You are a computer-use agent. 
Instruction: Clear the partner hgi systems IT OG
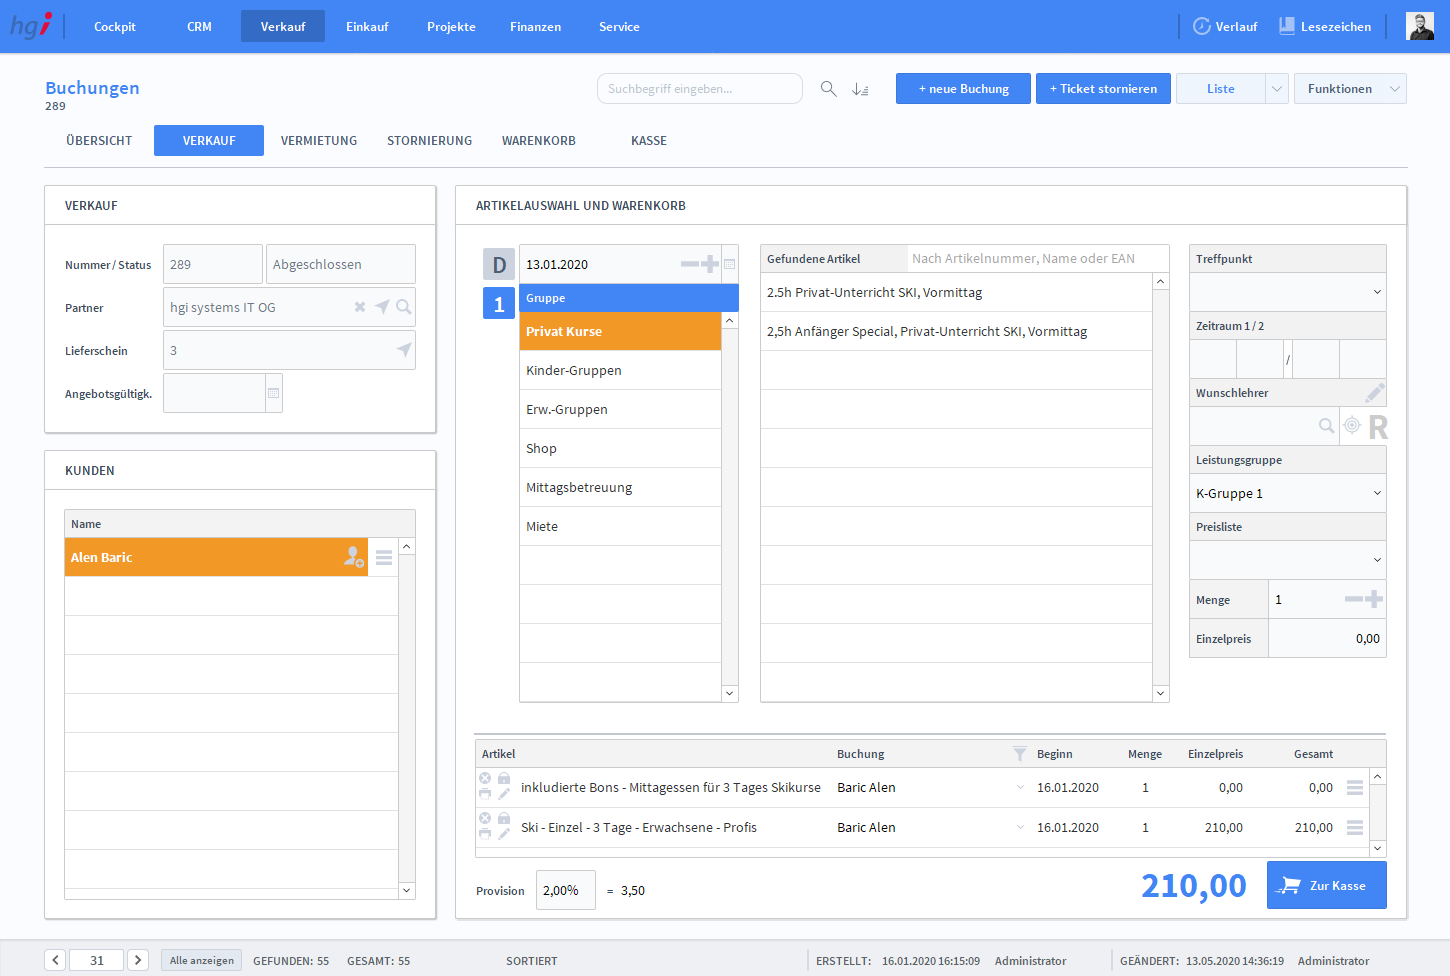[360, 307]
